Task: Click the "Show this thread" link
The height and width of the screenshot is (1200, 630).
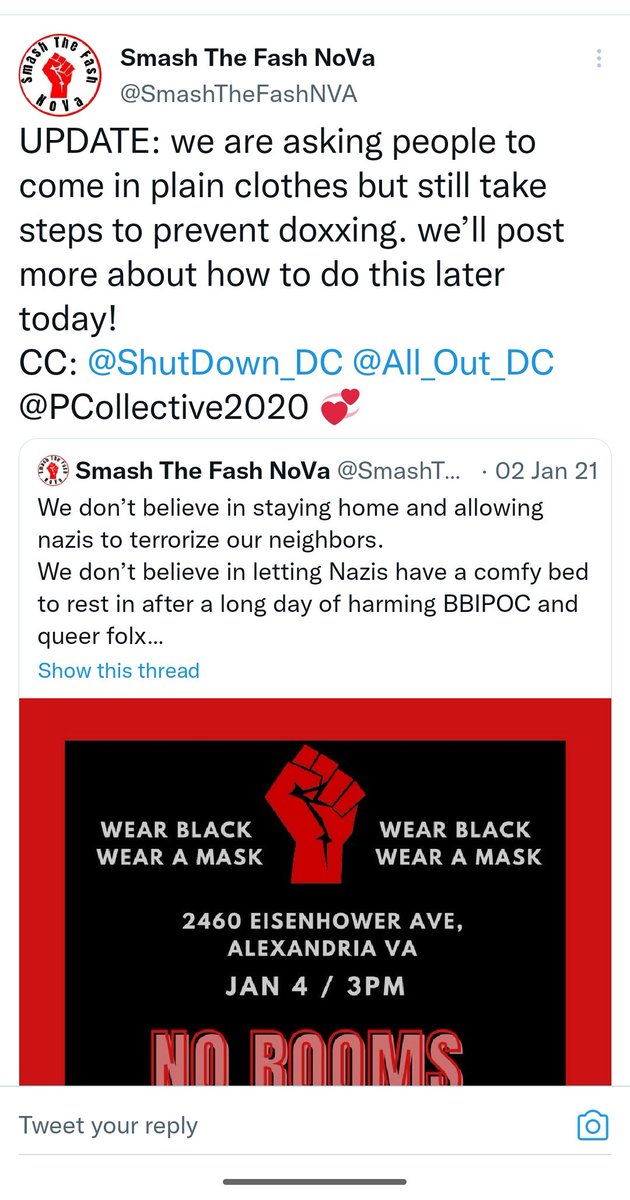Action: pyautogui.click(x=118, y=670)
